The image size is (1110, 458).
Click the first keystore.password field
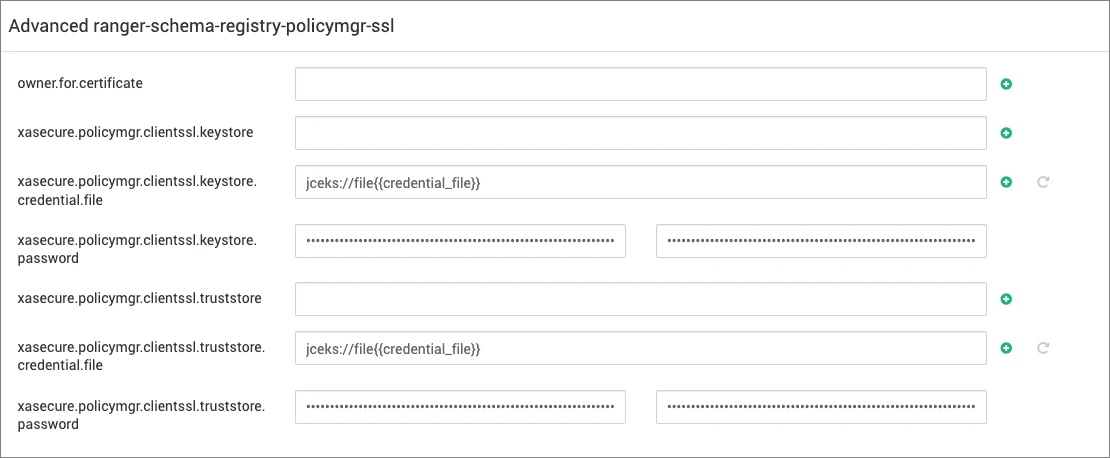click(x=460, y=241)
